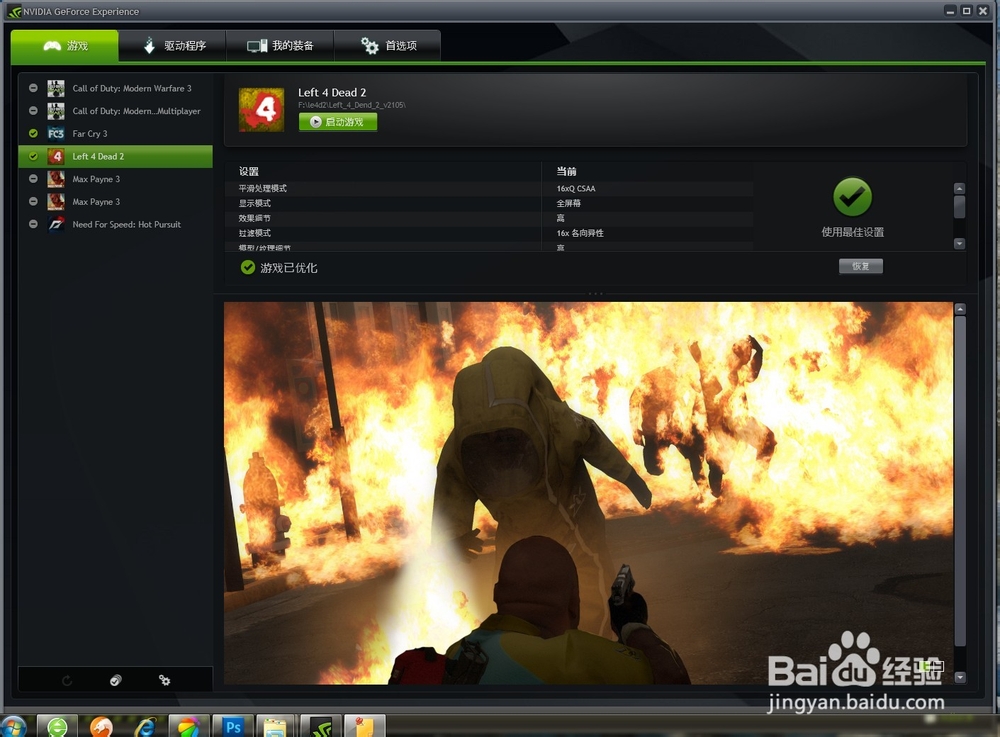Image resolution: width=1000 pixels, height=737 pixels.
Task: Click the settings table scrollbar thumb
Action: 959,207
